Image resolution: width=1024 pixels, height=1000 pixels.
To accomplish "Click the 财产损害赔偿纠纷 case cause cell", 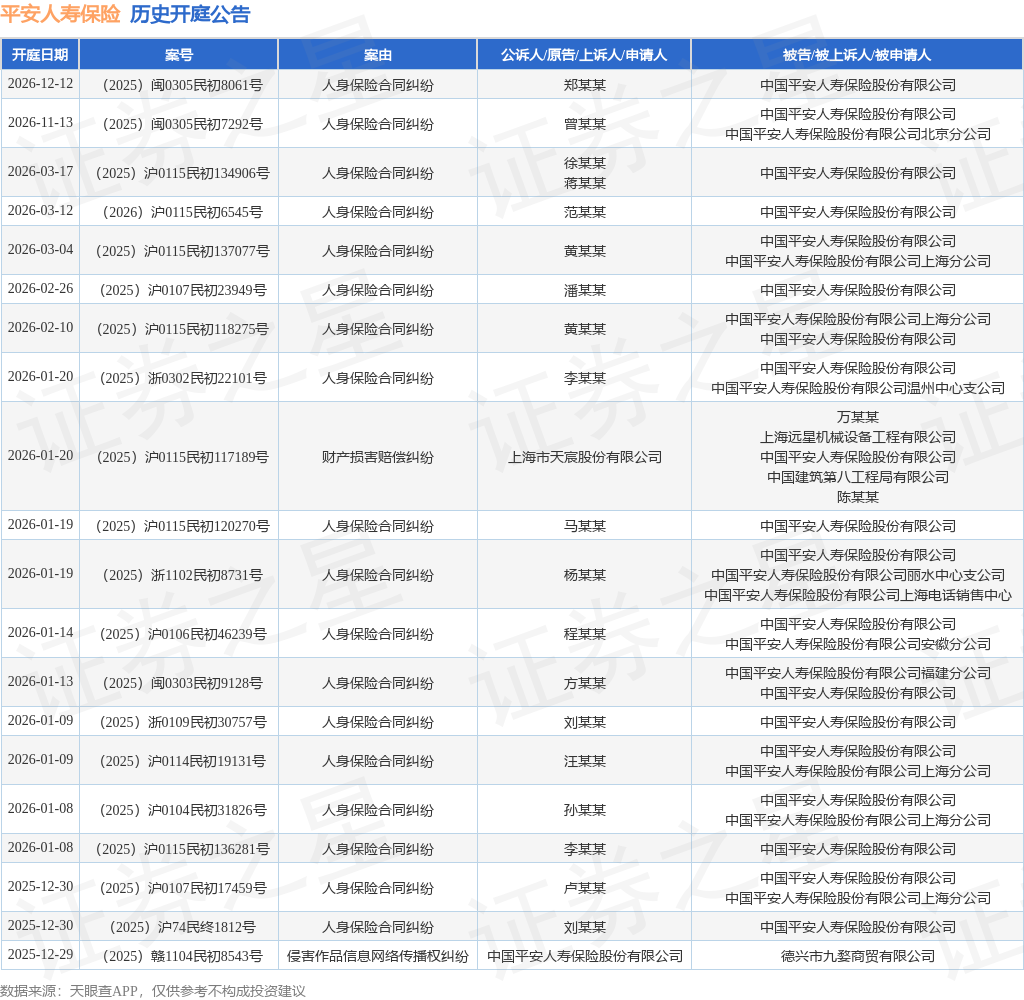I will pyautogui.click(x=377, y=457).
